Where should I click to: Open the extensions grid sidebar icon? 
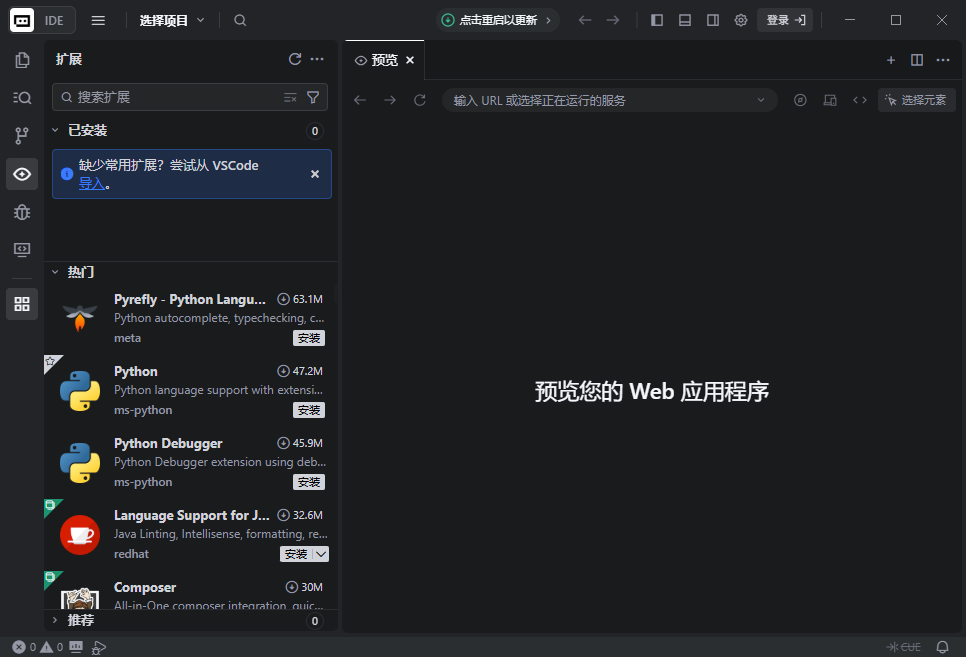pos(22,304)
